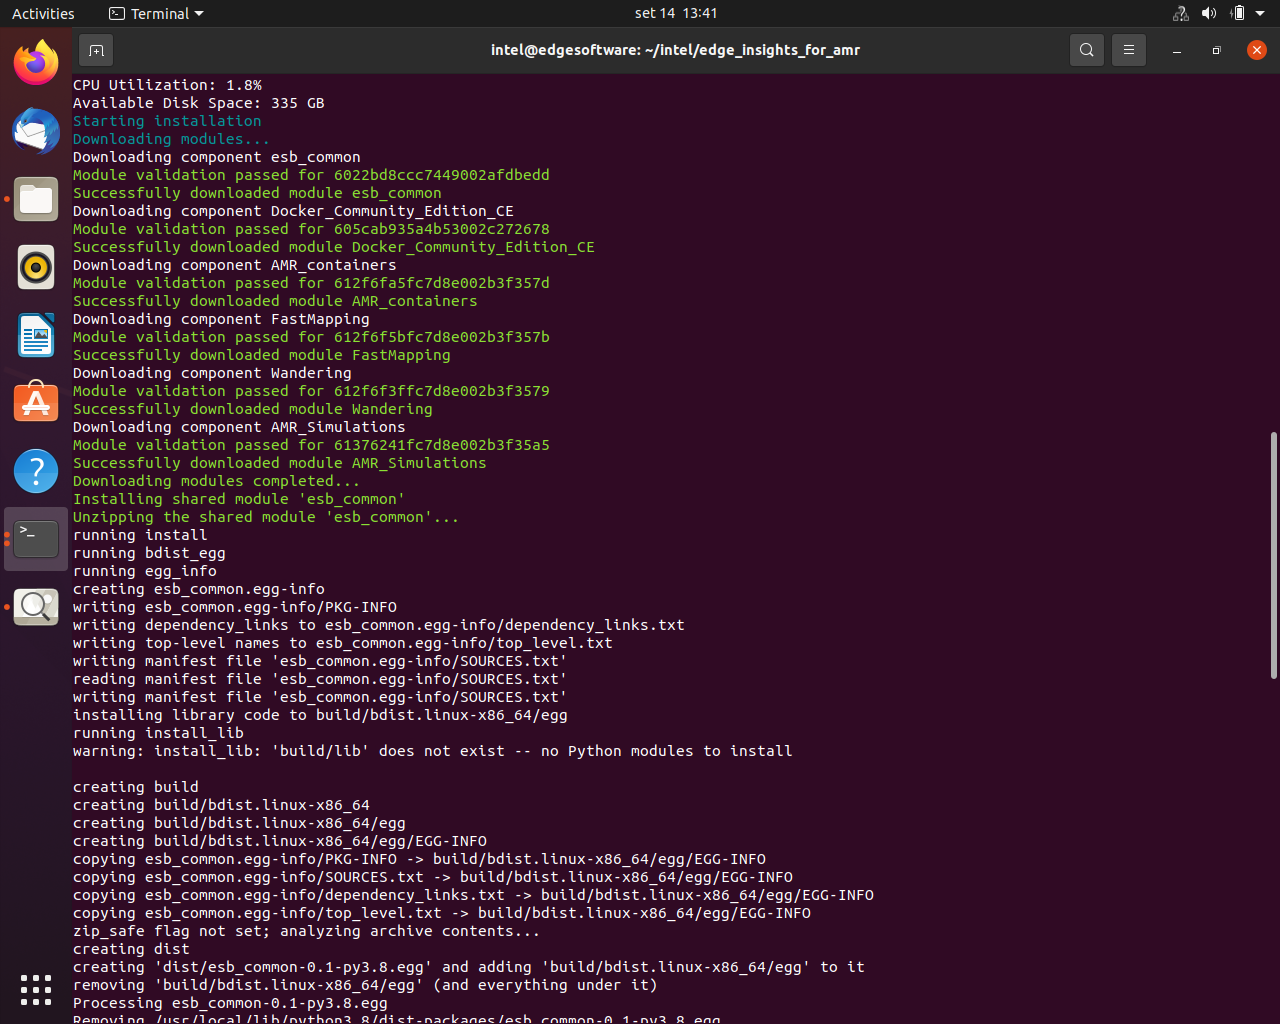Click the volume speaker icon

point(1209,13)
